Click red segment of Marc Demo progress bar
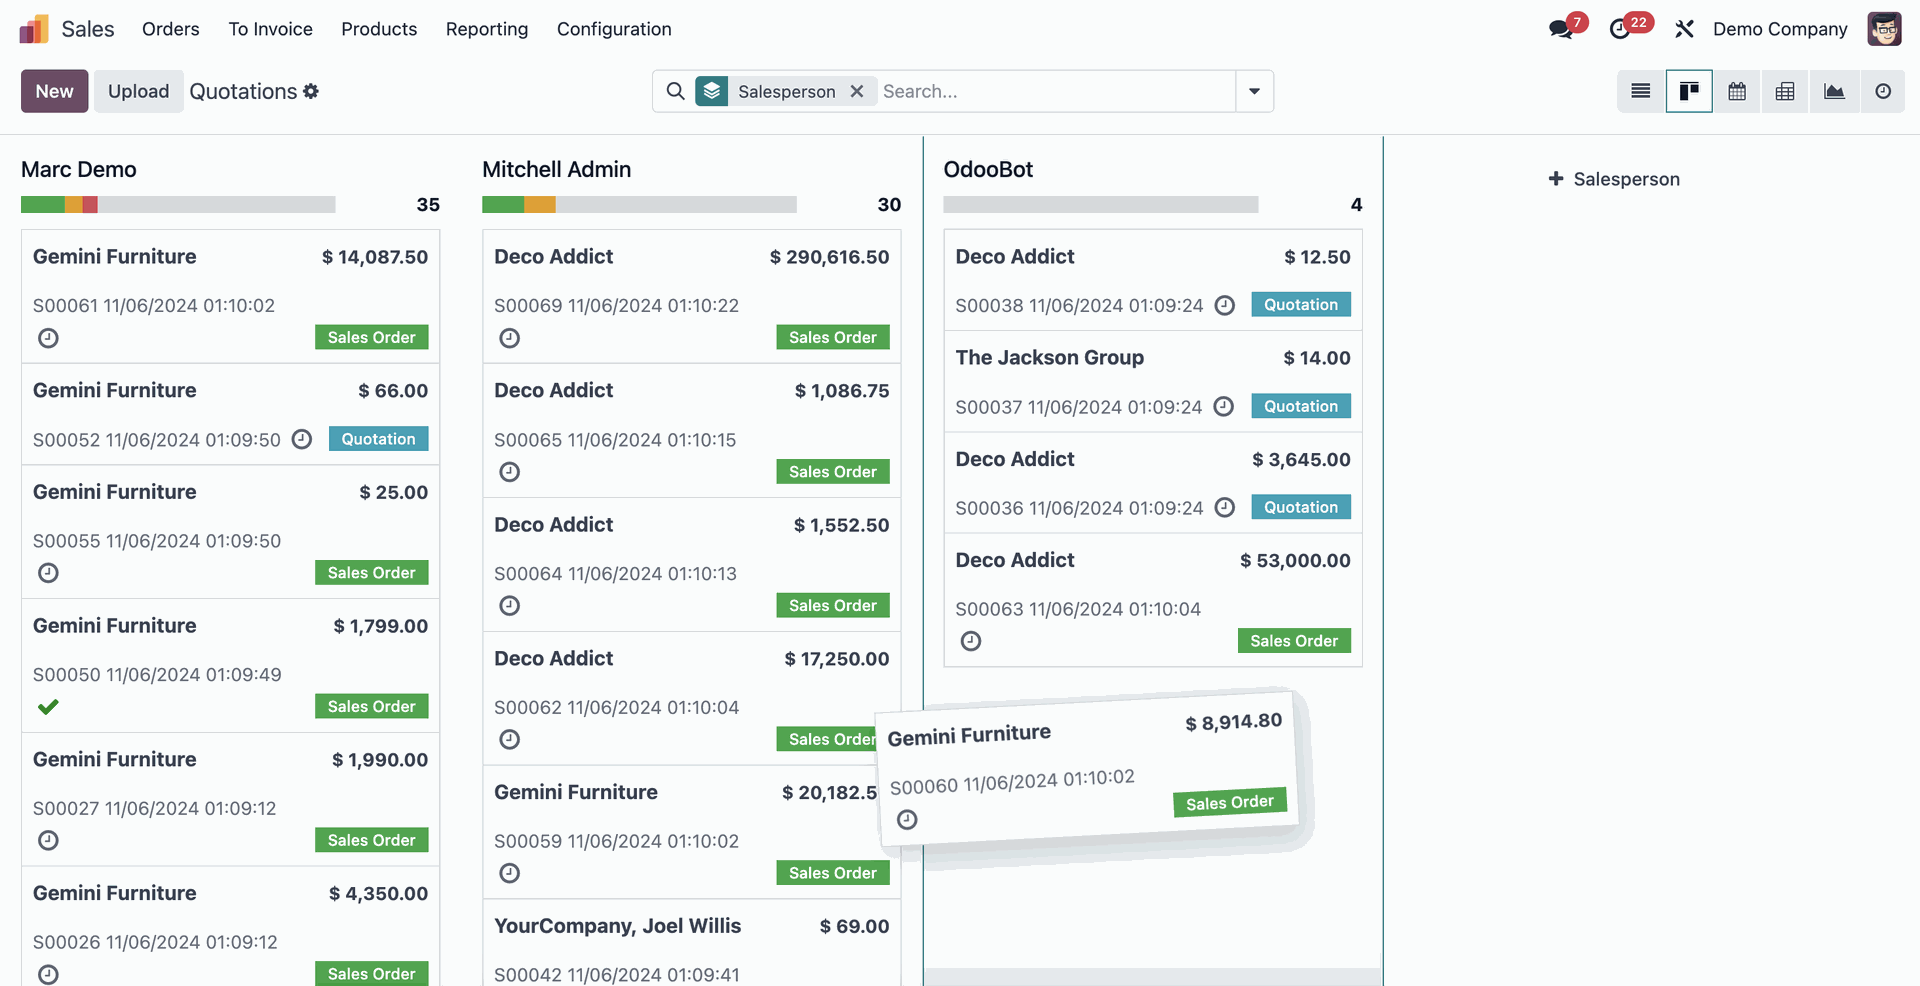 [90, 205]
